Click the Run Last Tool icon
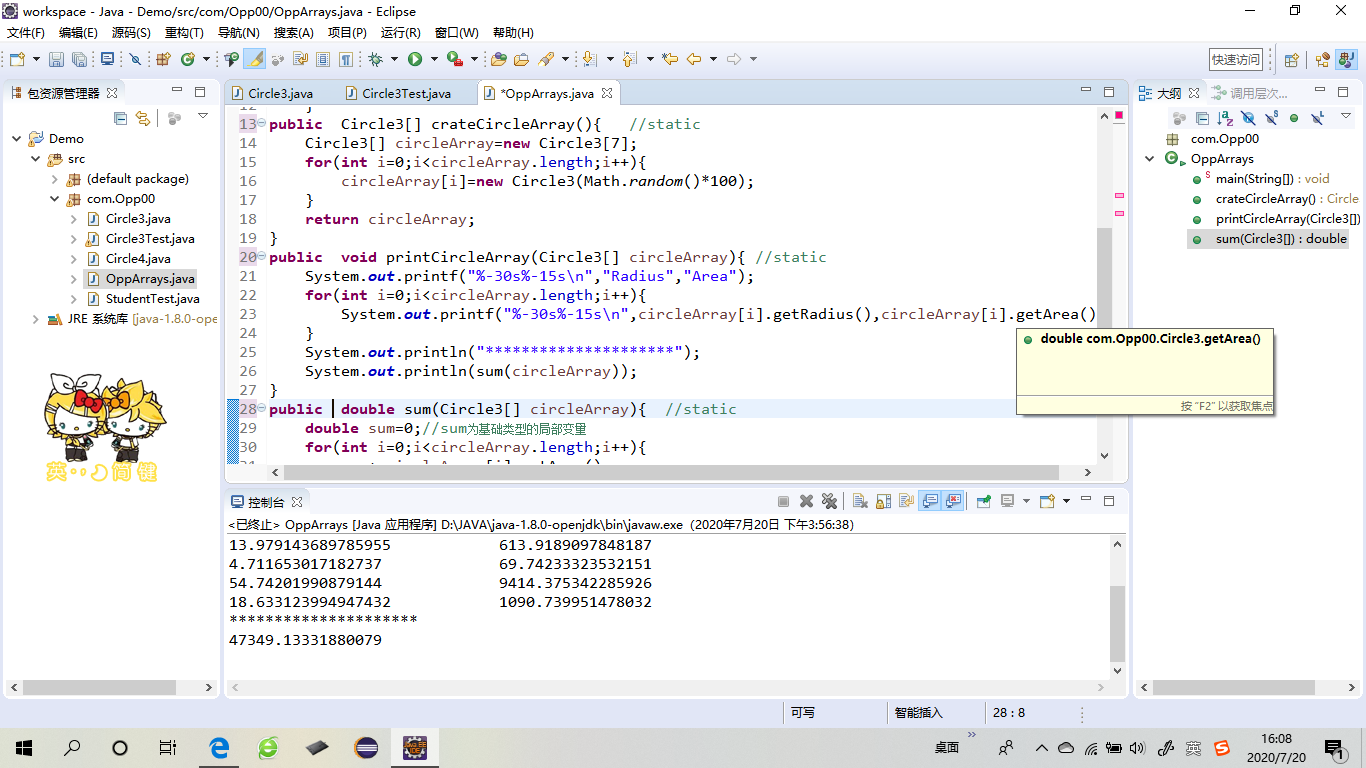1366x768 pixels. (455, 59)
